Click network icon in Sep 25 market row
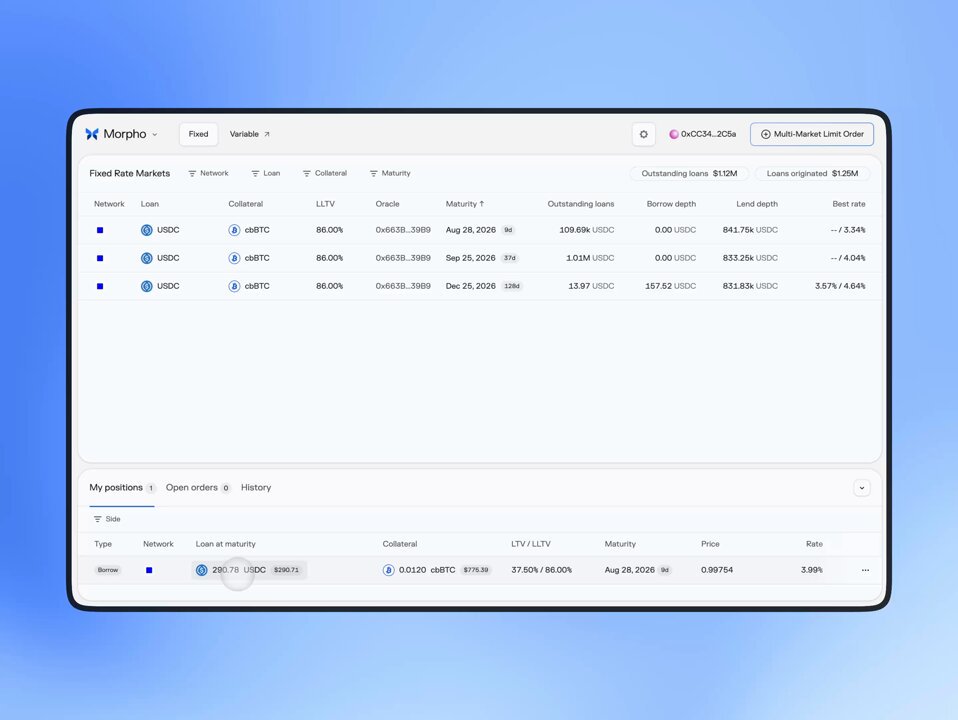Image resolution: width=958 pixels, height=720 pixels. click(x=100, y=259)
